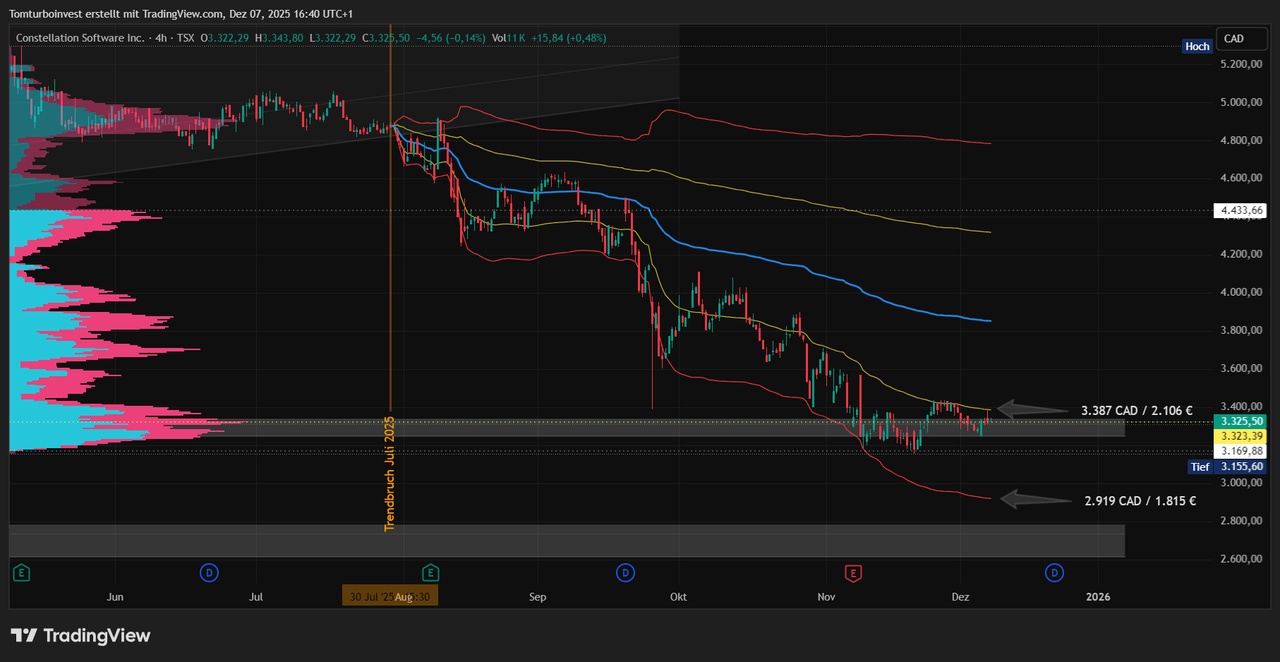Click the green 3.325,50 current price label
This screenshot has width=1280, height=662.
point(1241,422)
